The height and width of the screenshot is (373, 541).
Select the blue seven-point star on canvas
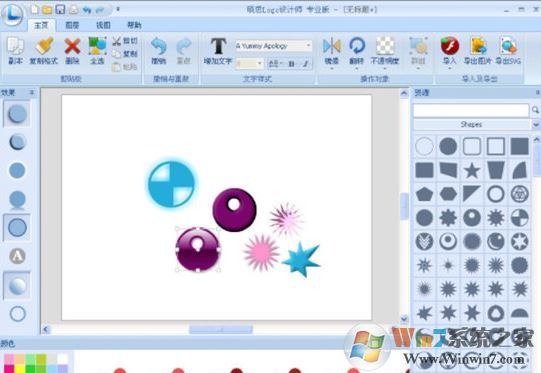click(x=302, y=259)
